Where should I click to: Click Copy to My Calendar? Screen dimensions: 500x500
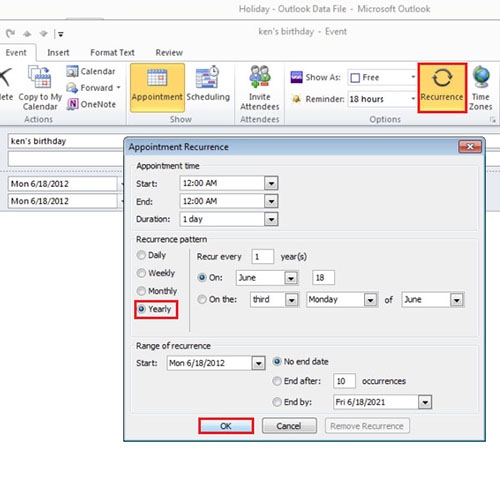point(40,87)
